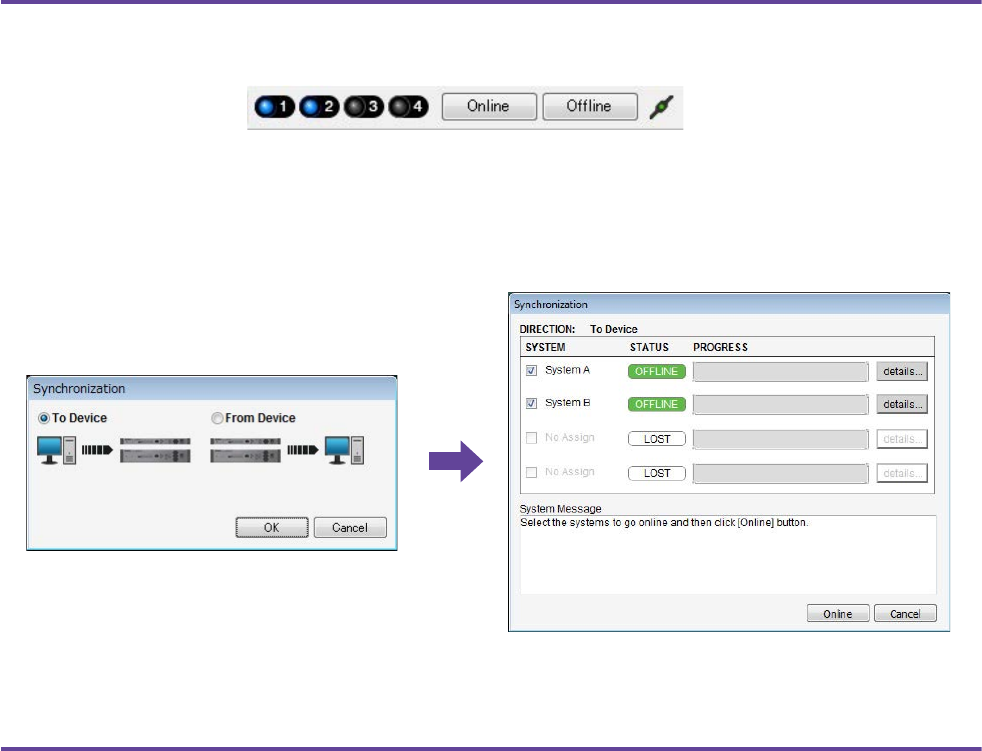Uncheck the System A checkbox

531,371
